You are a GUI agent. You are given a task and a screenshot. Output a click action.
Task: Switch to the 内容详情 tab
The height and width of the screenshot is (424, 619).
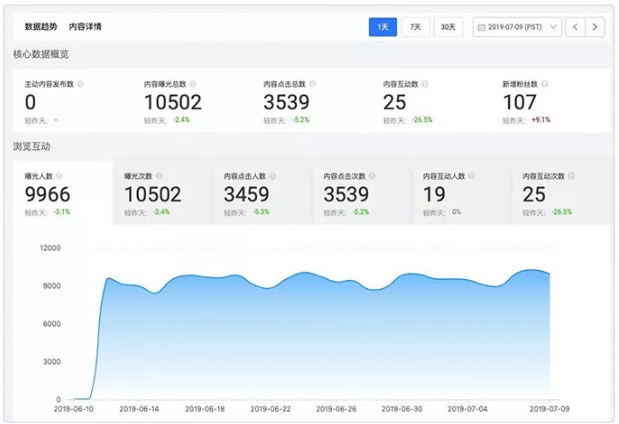coord(85,27)
